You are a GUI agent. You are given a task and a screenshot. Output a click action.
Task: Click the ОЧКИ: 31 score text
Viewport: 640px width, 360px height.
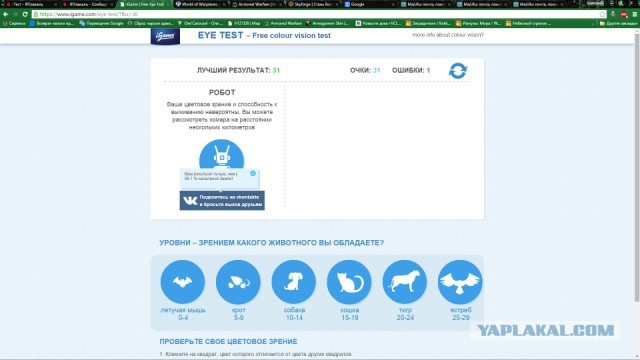[365, 70]
